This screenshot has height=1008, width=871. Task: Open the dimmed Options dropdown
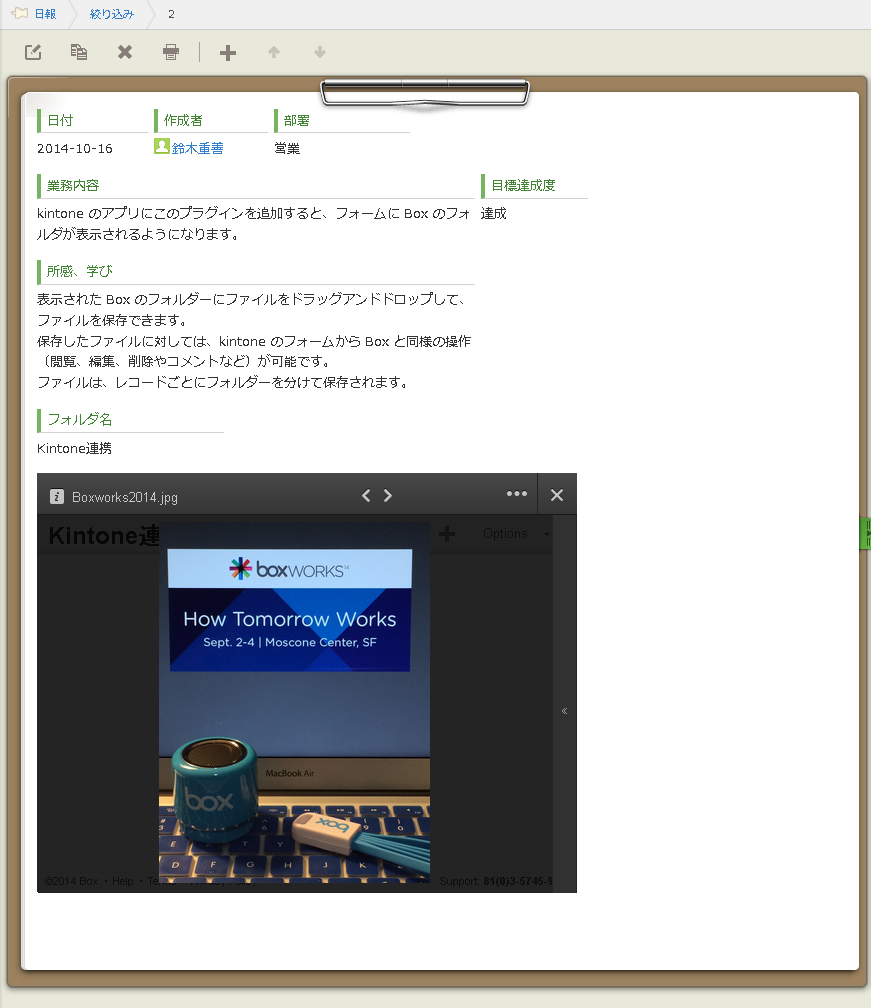click(516, 534)
